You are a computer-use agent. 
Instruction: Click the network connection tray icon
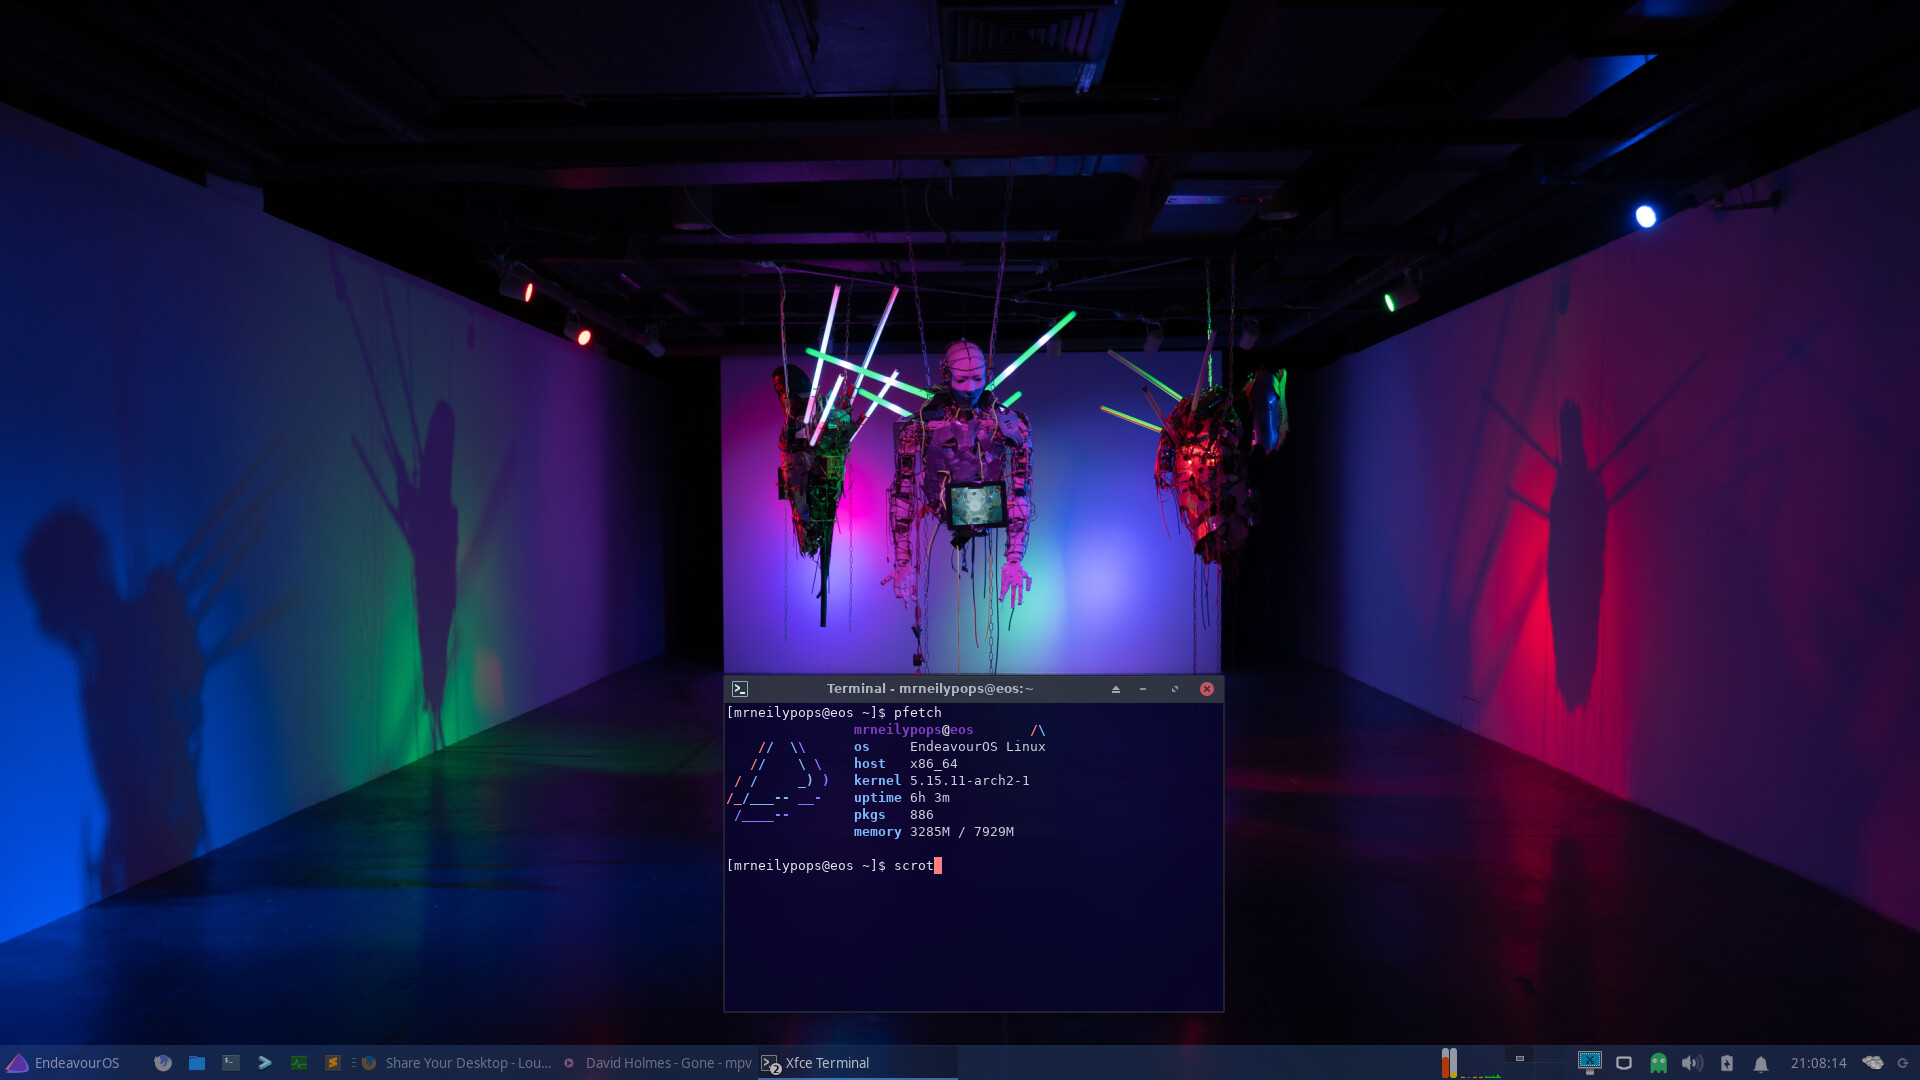[x=1624, y=1063]
